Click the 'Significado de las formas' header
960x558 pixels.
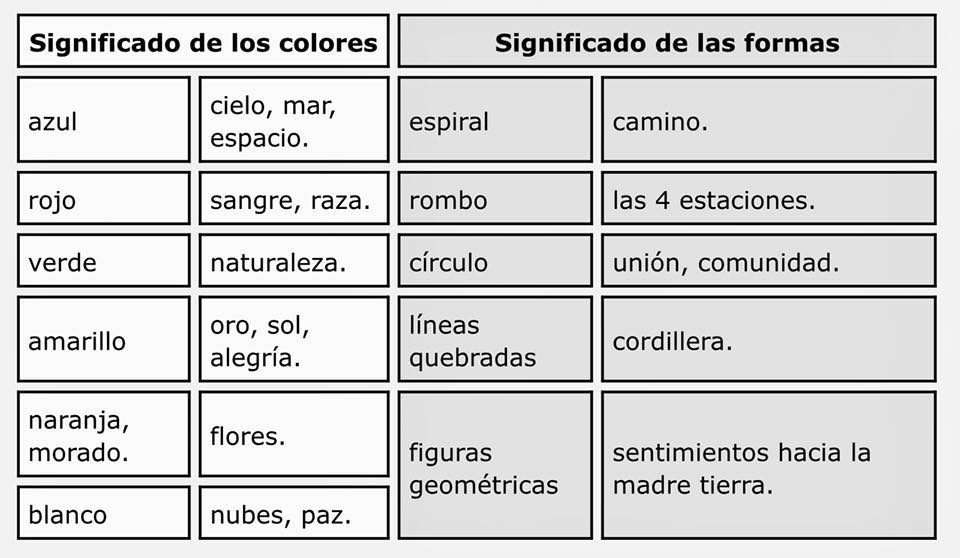(667, 41)
